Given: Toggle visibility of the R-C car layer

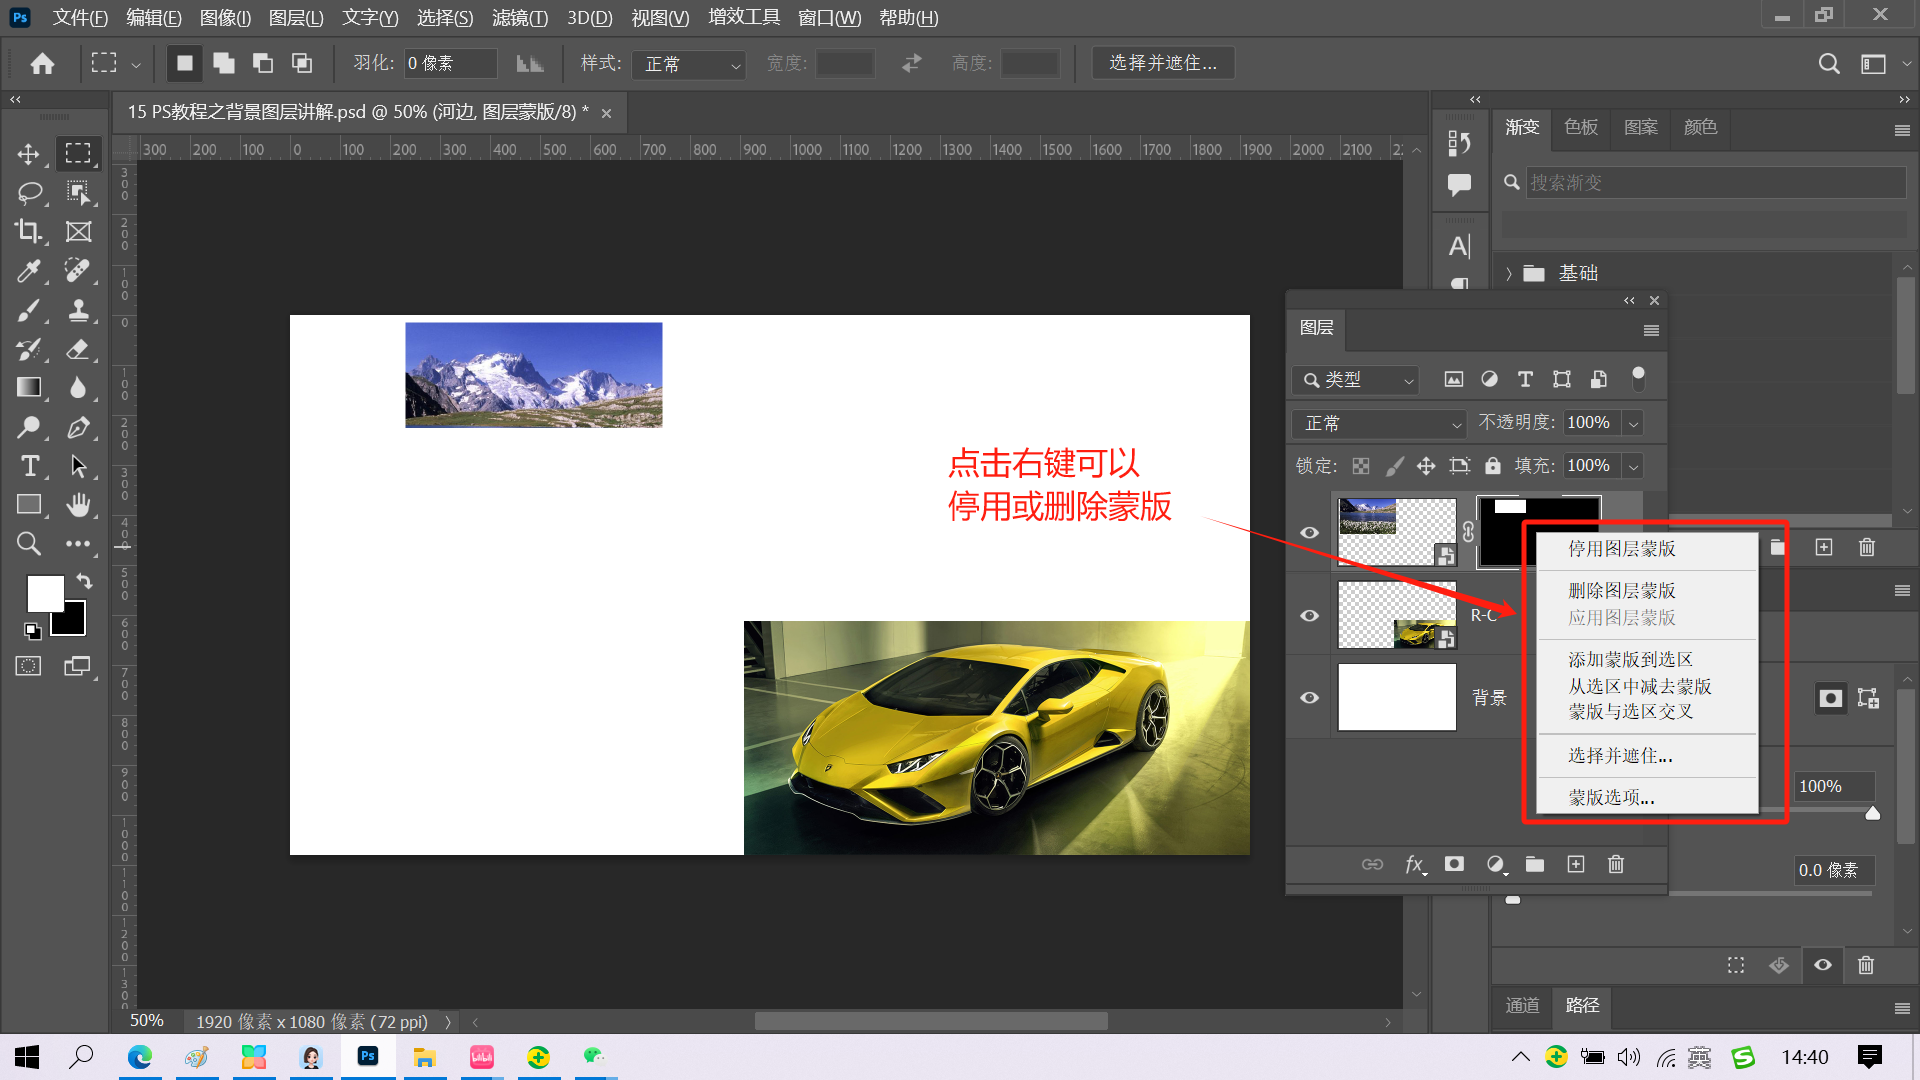Looking at the screenshot, I should (1309, 616).
